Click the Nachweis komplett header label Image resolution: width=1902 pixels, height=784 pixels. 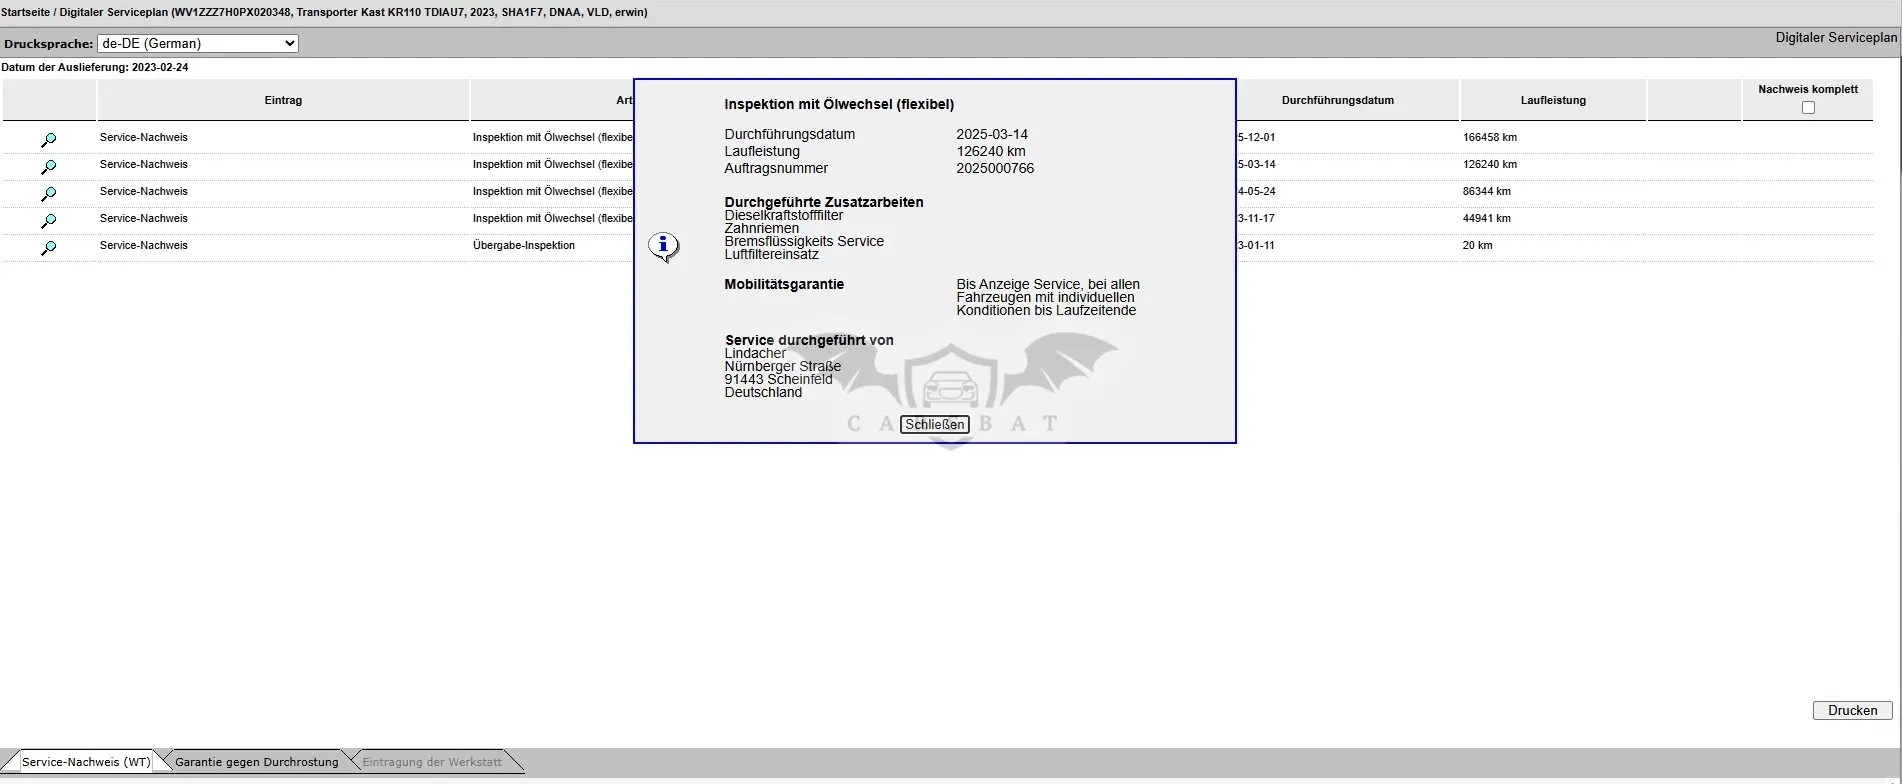click(x=1808, y=89)
